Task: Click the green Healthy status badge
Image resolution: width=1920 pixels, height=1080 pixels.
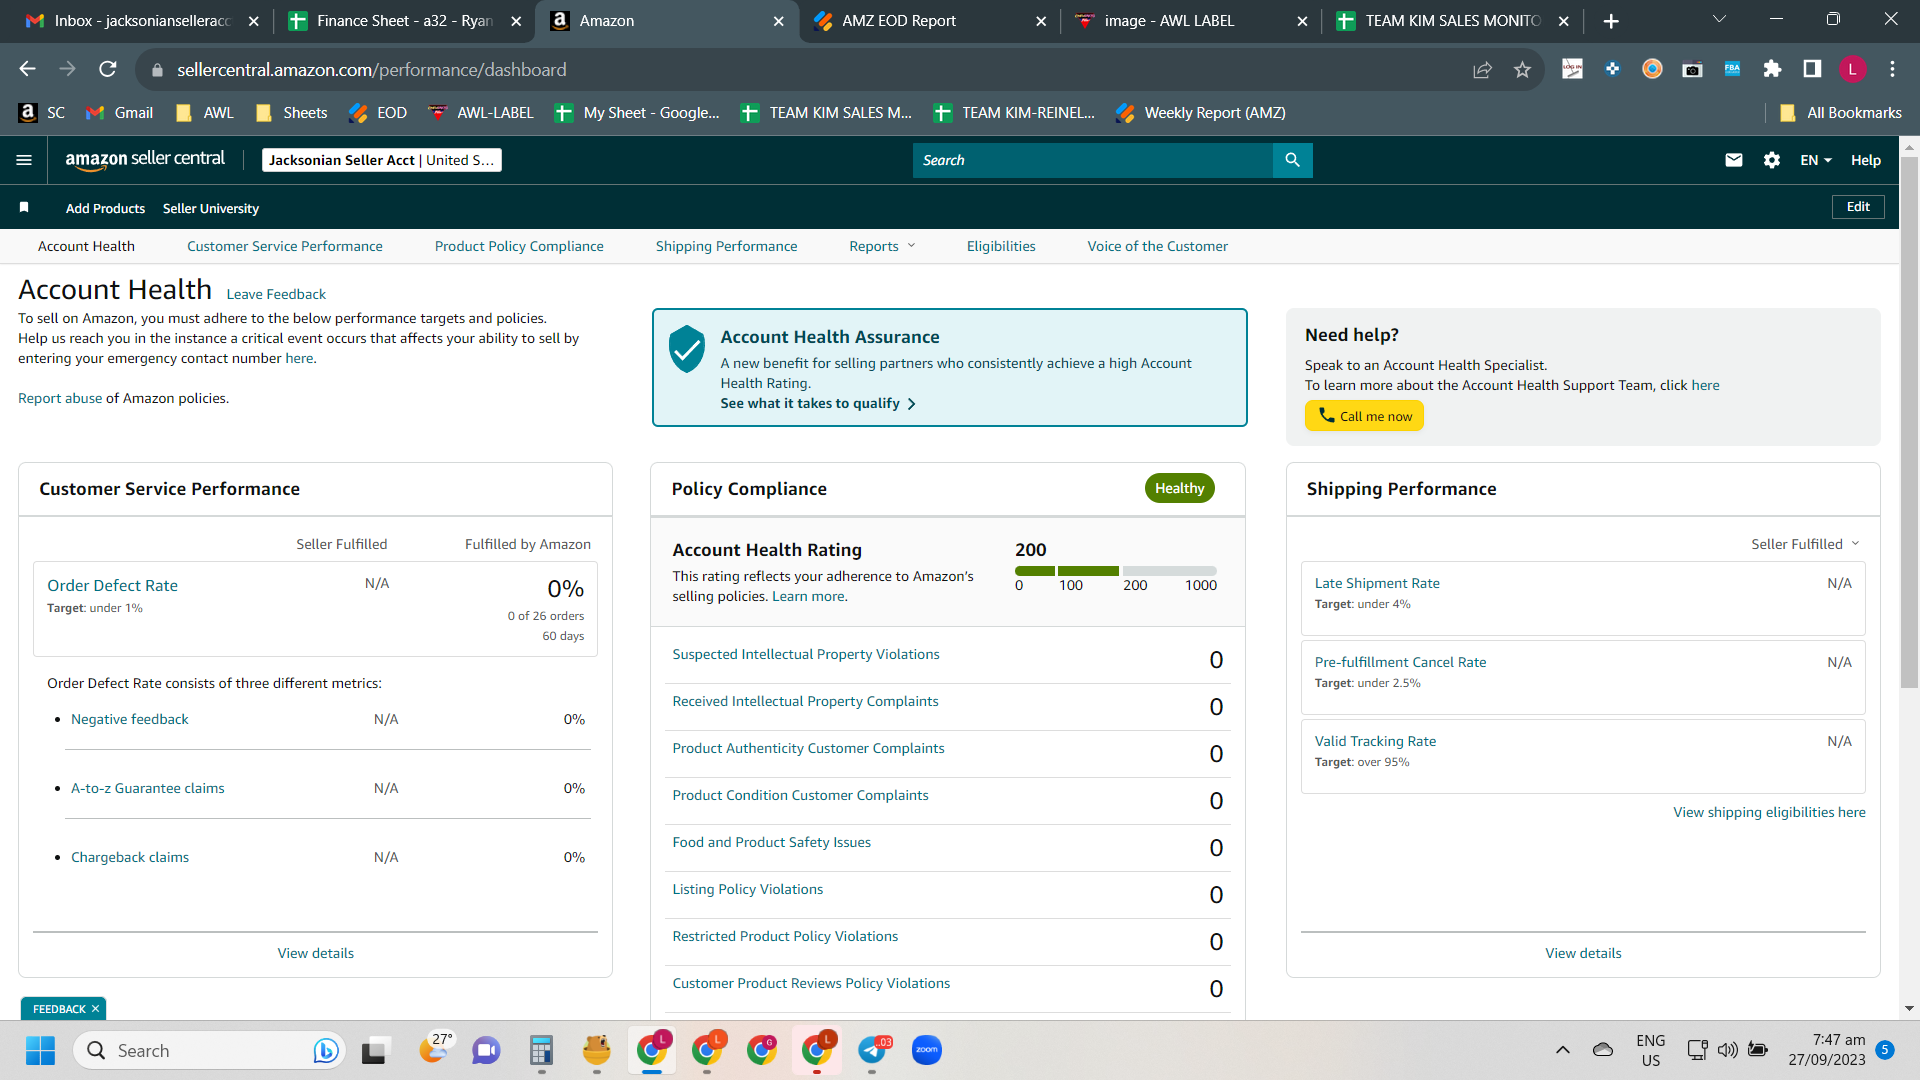Action: coord(1180,488)
